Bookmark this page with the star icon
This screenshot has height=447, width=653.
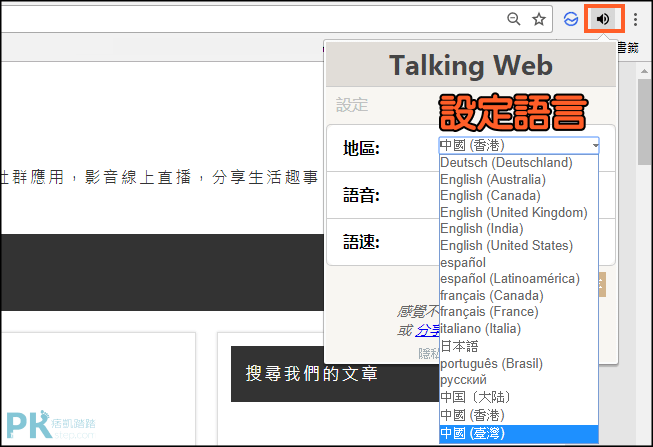pos(539,19)
